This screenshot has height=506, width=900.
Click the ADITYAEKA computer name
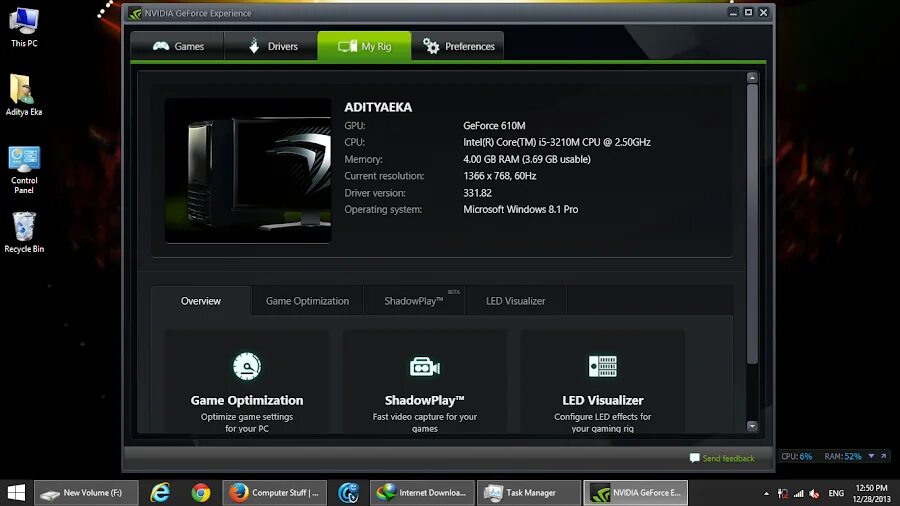click(378, 107)
